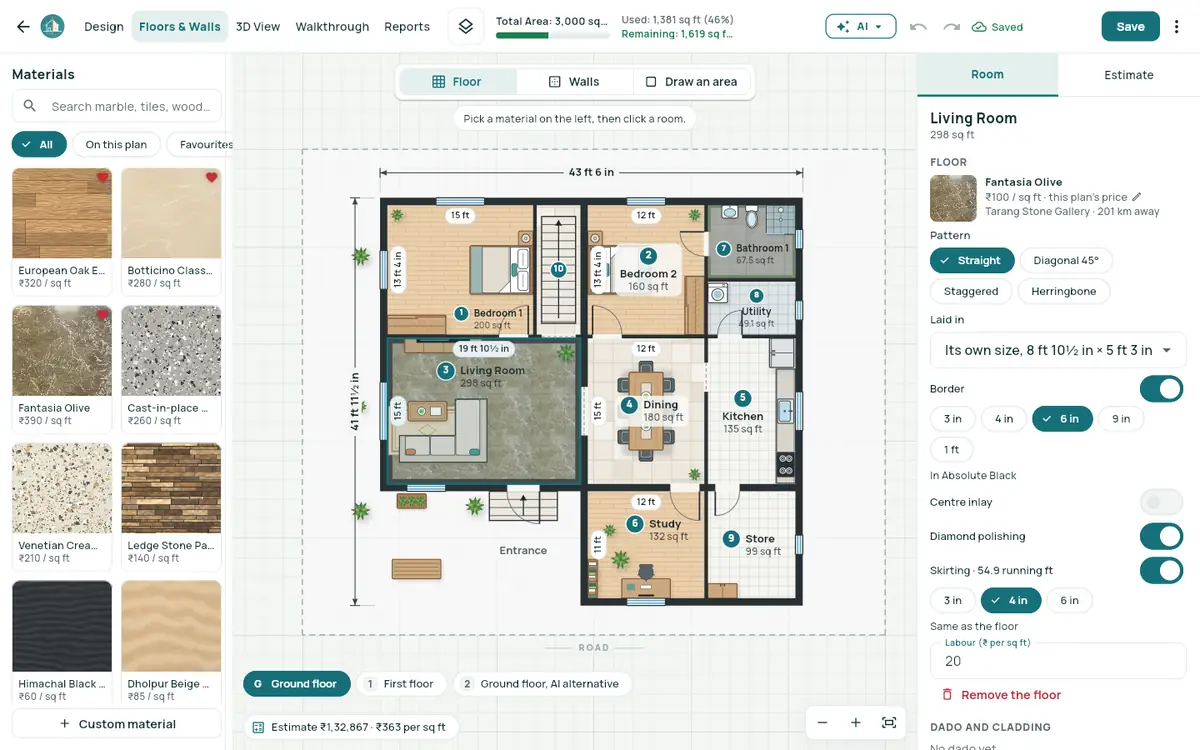Pick the Venetian Cream material swatch
This screenshot has height=750, width=1200.
[62, 491]
